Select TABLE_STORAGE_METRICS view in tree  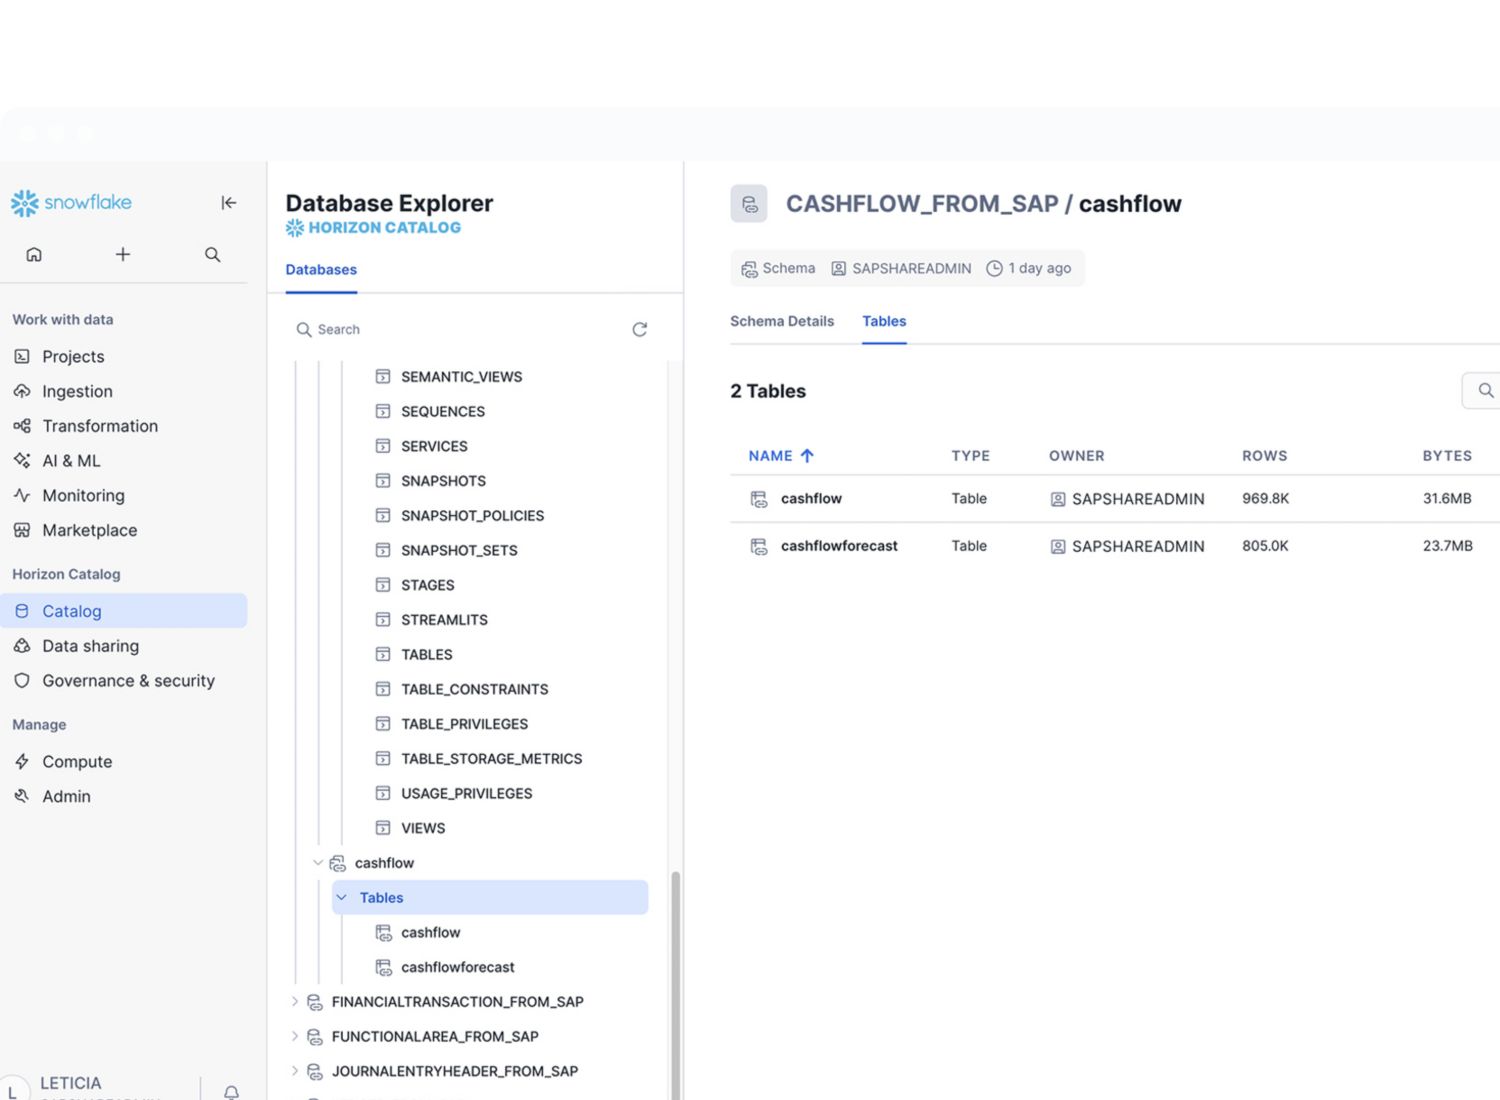491,759
